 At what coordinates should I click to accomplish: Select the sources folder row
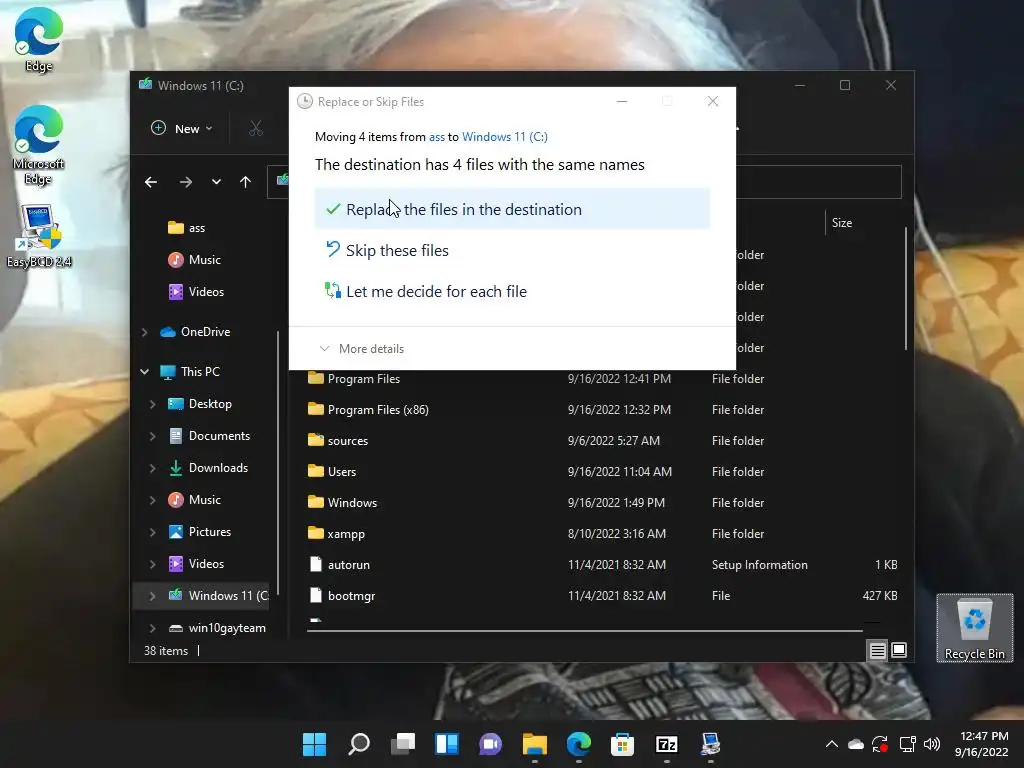[601, 441]
